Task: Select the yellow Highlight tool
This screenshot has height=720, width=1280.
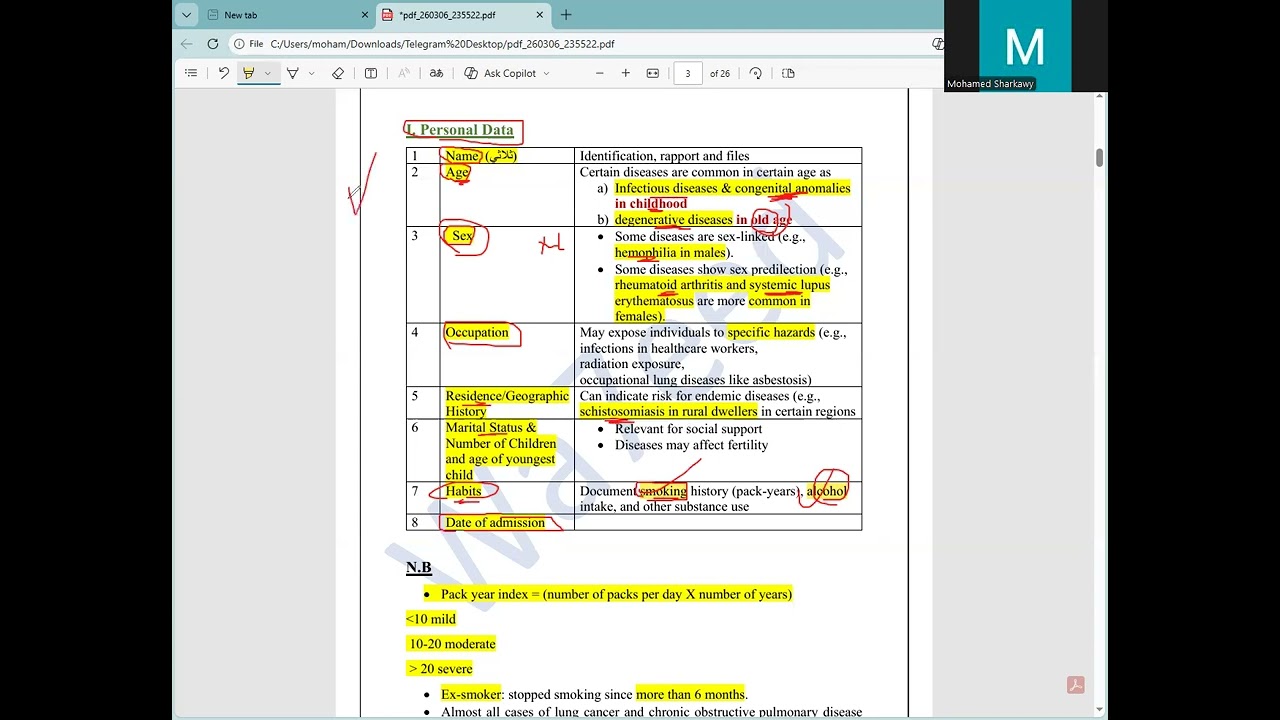Action: pyautogui.click(x=249, y=73)
